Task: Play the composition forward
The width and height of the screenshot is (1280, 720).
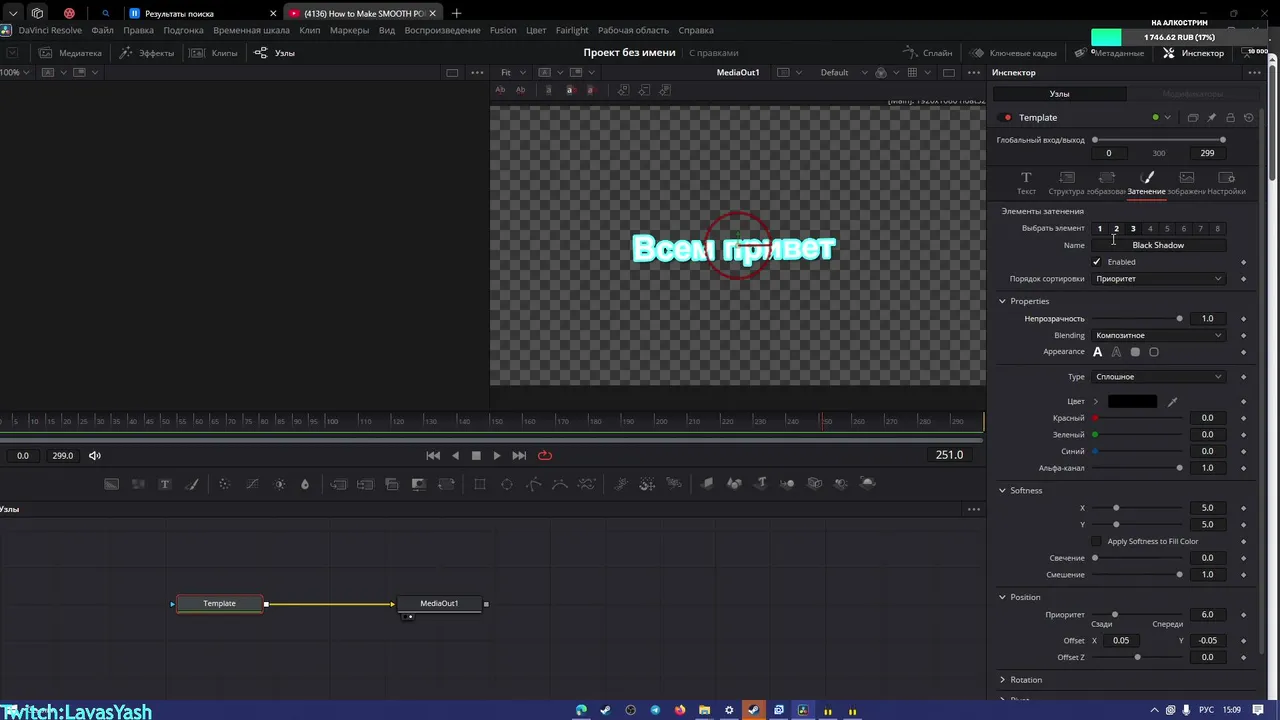Action: [x=497, y=456]
